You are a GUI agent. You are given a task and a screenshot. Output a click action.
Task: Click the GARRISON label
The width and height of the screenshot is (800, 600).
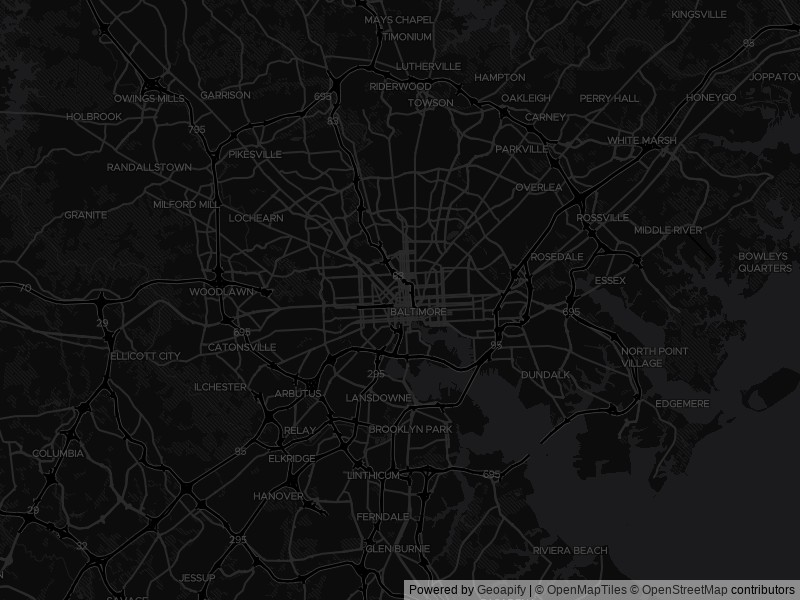pyautogui.click(x=225, y=95)
